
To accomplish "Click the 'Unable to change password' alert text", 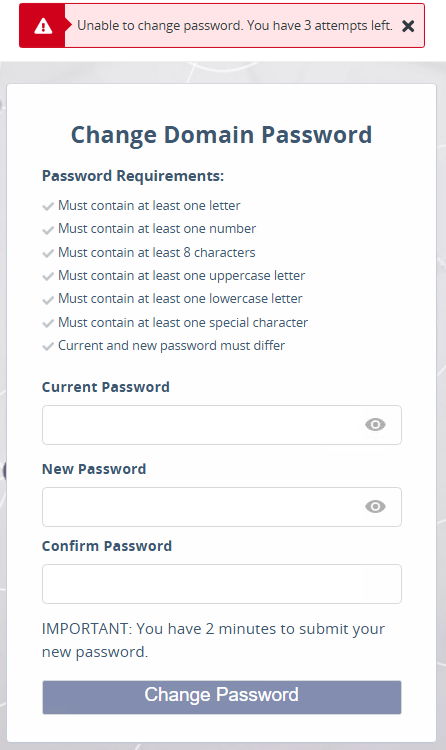I will 235,25.
